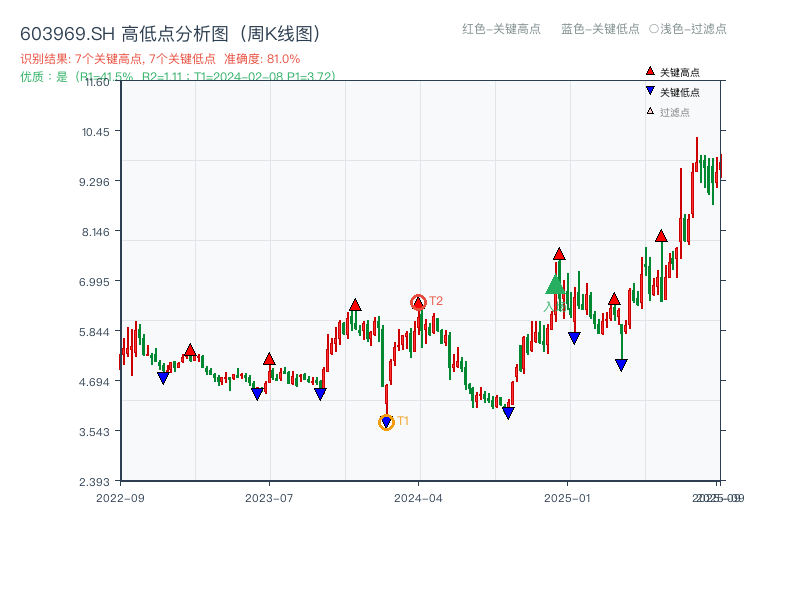Click the 2023-07 x-axis date label

pyautogui.click(x=269, y=498)
